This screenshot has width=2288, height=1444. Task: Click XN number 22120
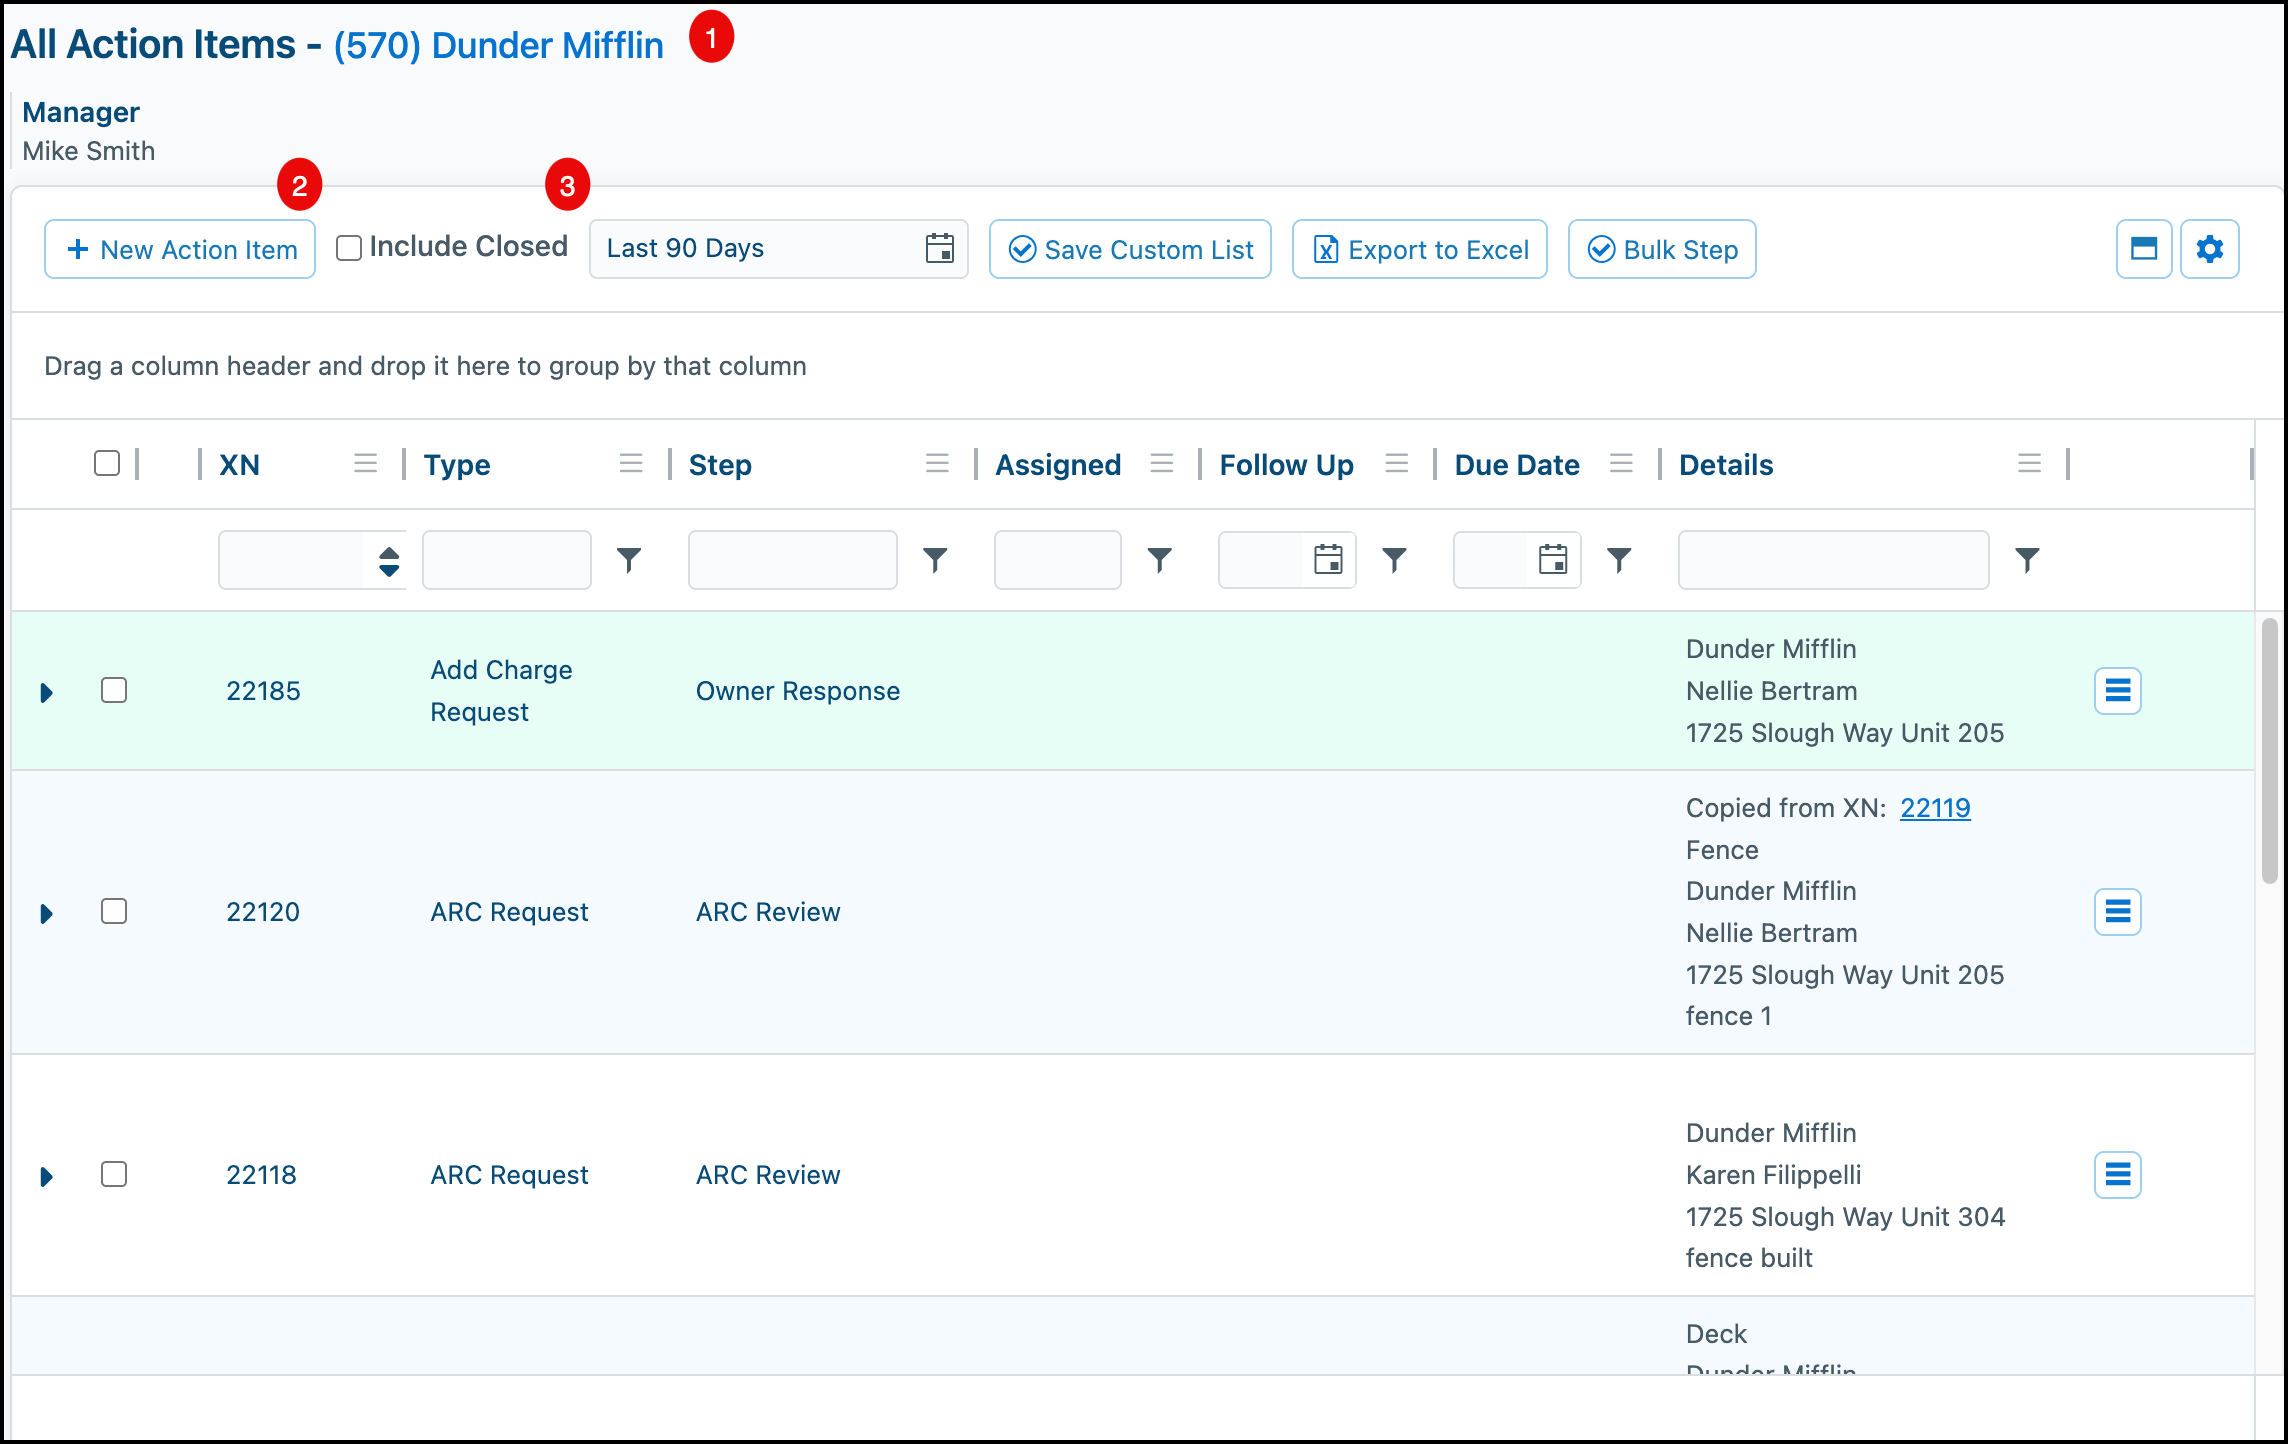[263, 912]
